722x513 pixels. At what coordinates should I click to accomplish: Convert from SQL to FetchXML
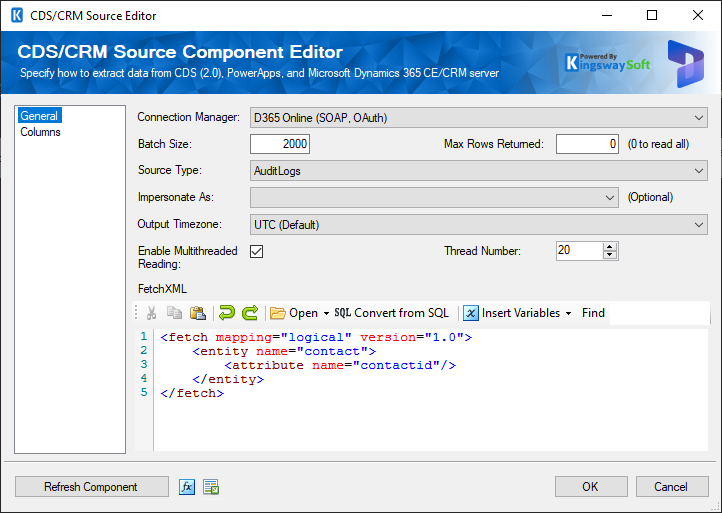click(x=391, y=313)
